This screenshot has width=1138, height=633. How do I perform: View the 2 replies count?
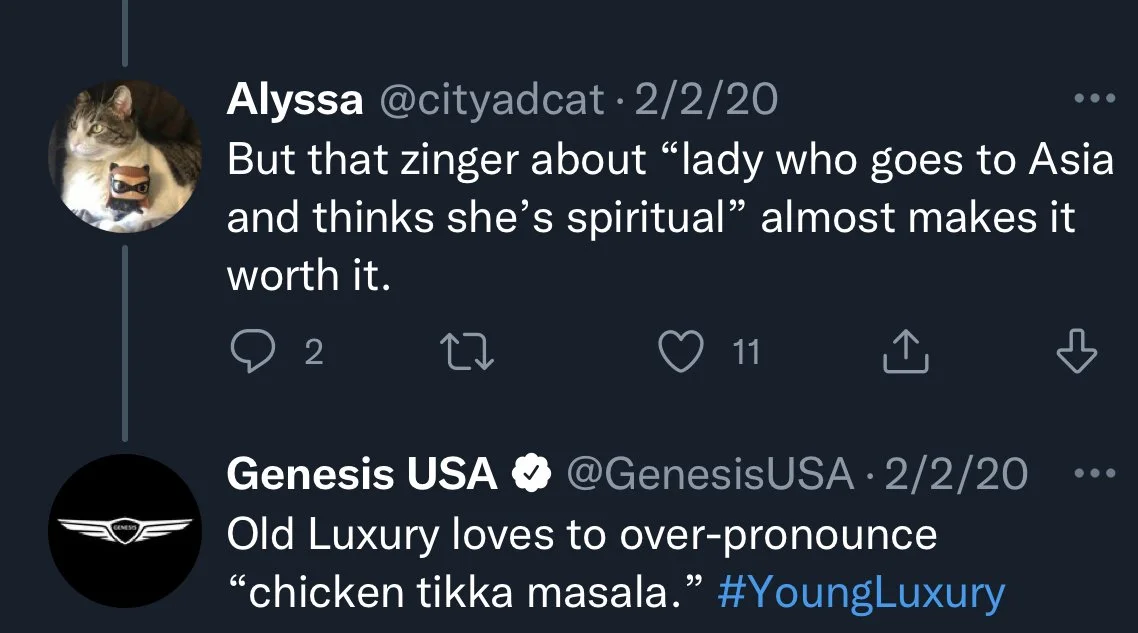pos(313,352)
